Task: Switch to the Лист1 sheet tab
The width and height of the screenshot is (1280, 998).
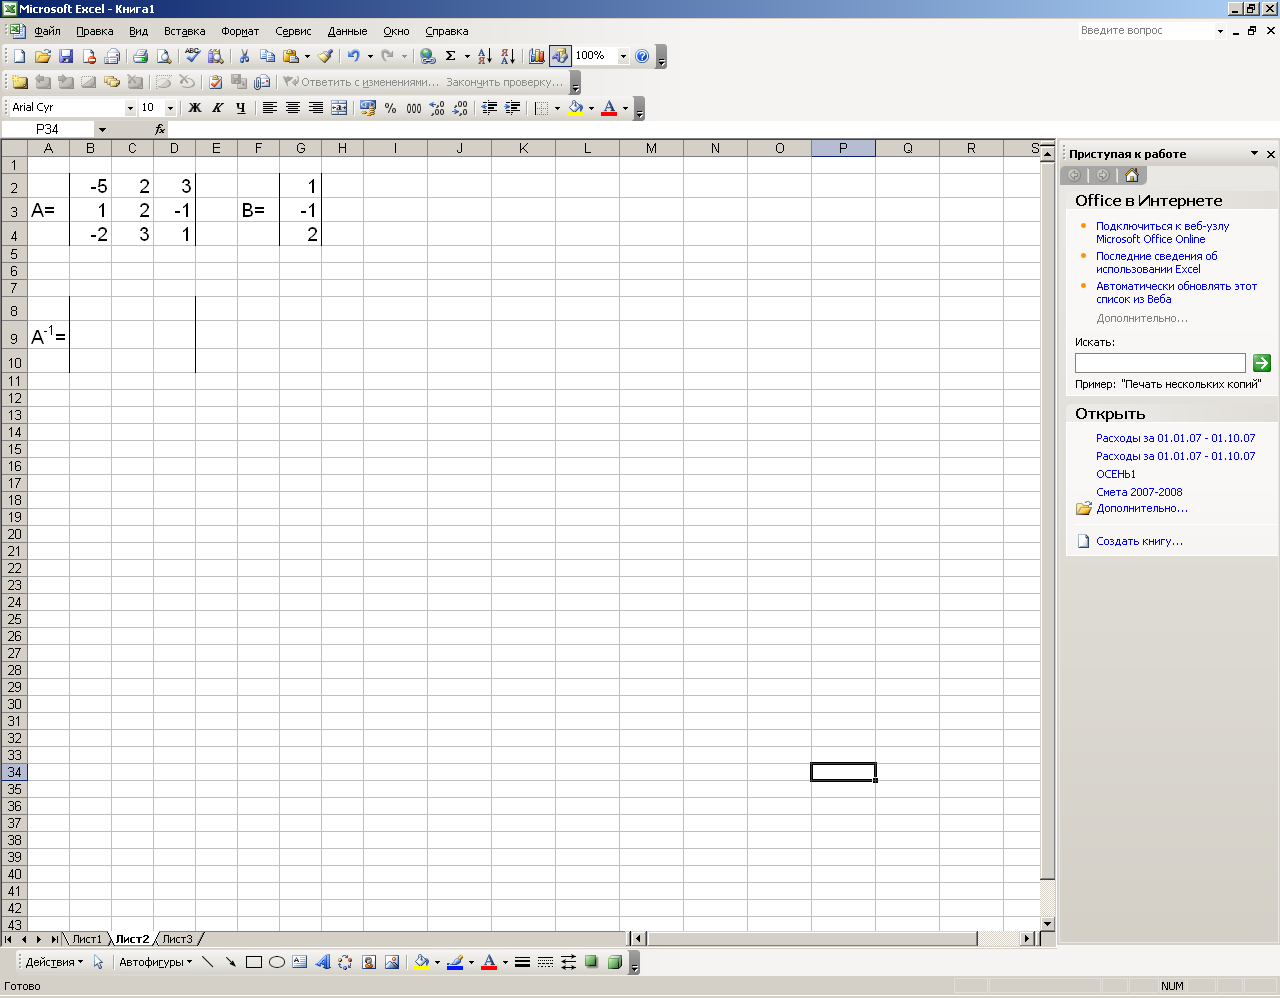Action: coord(87,939)
